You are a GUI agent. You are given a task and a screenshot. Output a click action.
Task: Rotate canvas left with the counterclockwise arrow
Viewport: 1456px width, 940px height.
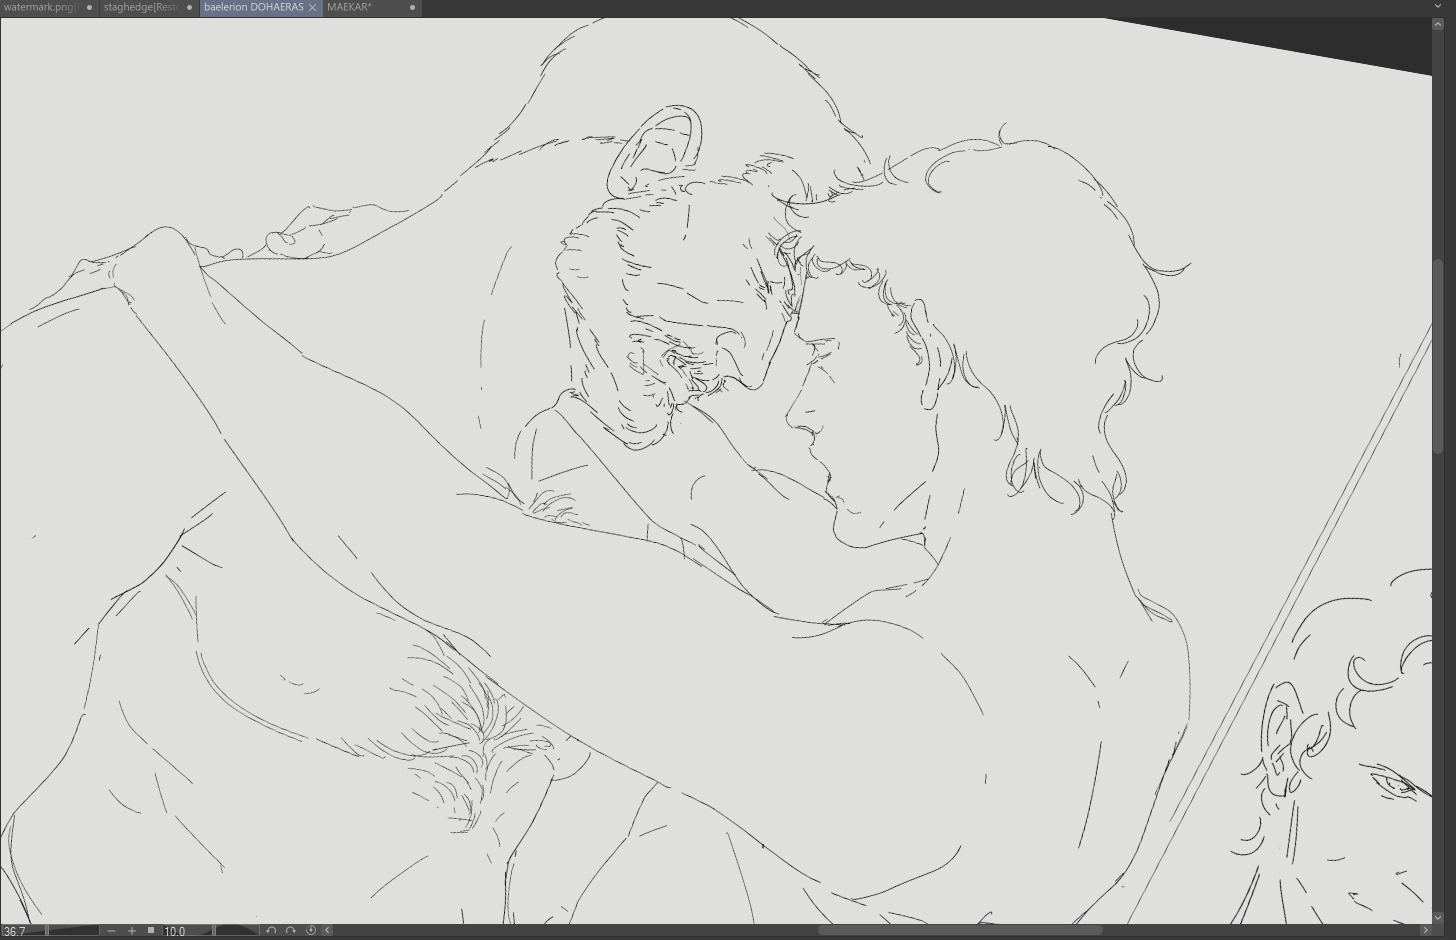pyautogui.click(x=270, y=930)
